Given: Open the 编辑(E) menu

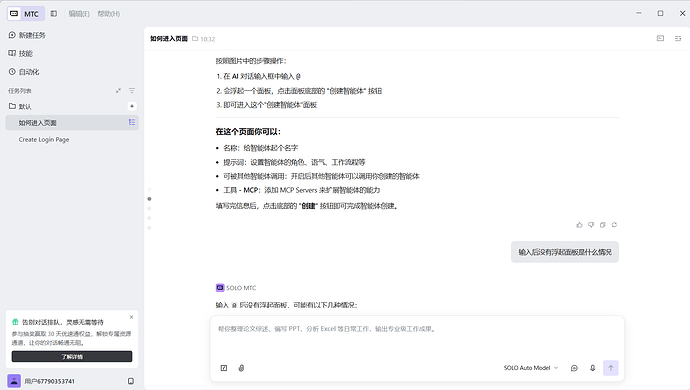Looking at the screenshot, I should [x=79, y=14].
